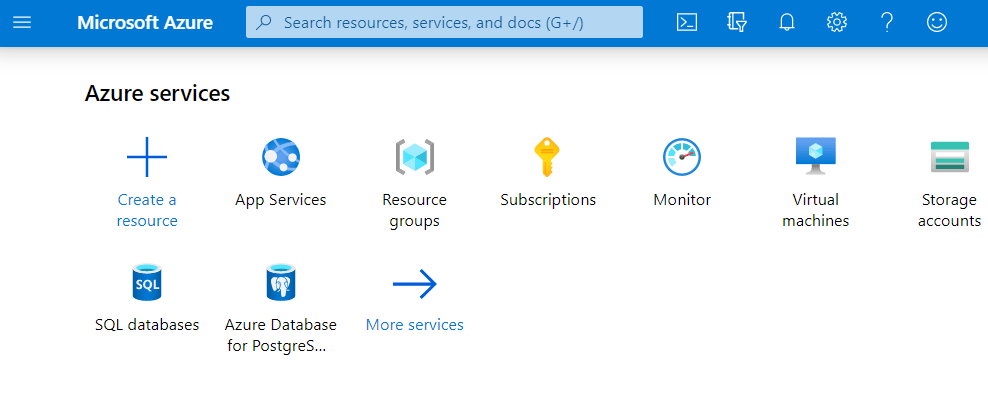Show notifications via the bell icon
The width and height of the screenshot is (988, 393).
pyautogui.click(x=786, y=23)
